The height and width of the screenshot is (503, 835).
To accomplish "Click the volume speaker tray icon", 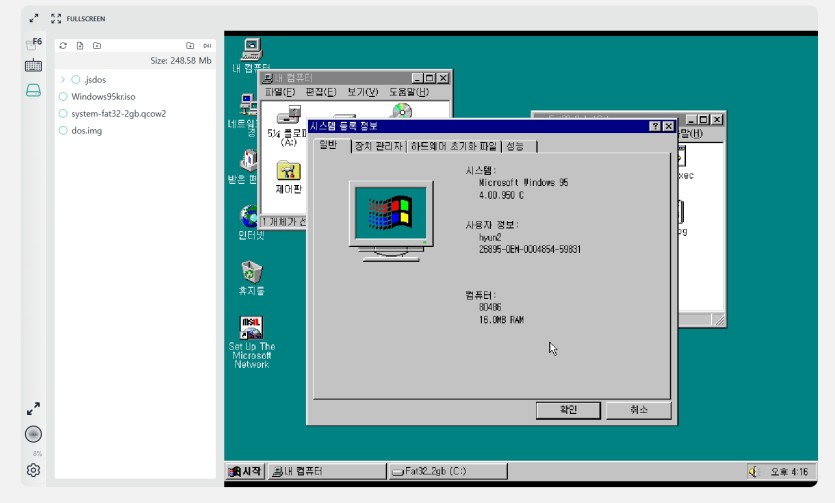I will pyautogui.click(x=754, y=471).
